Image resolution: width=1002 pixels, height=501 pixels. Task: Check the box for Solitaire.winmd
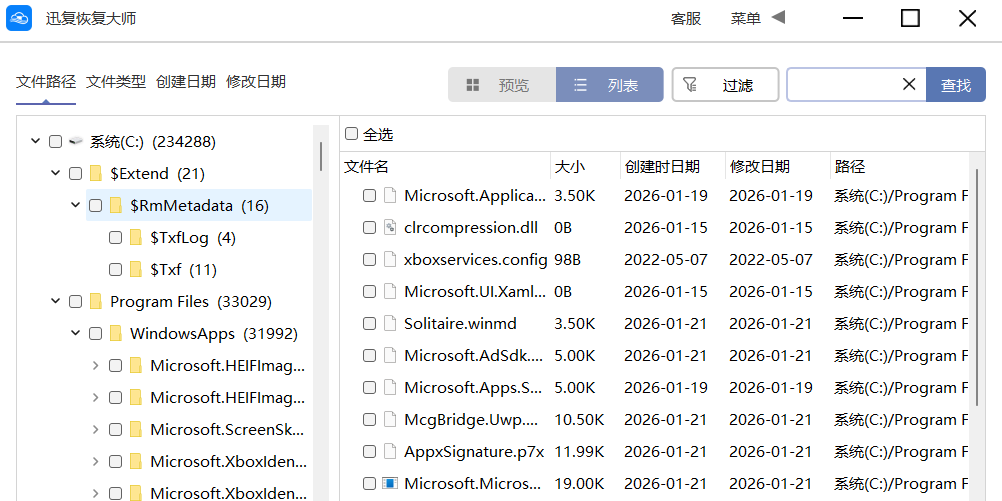tap(370, 324)
